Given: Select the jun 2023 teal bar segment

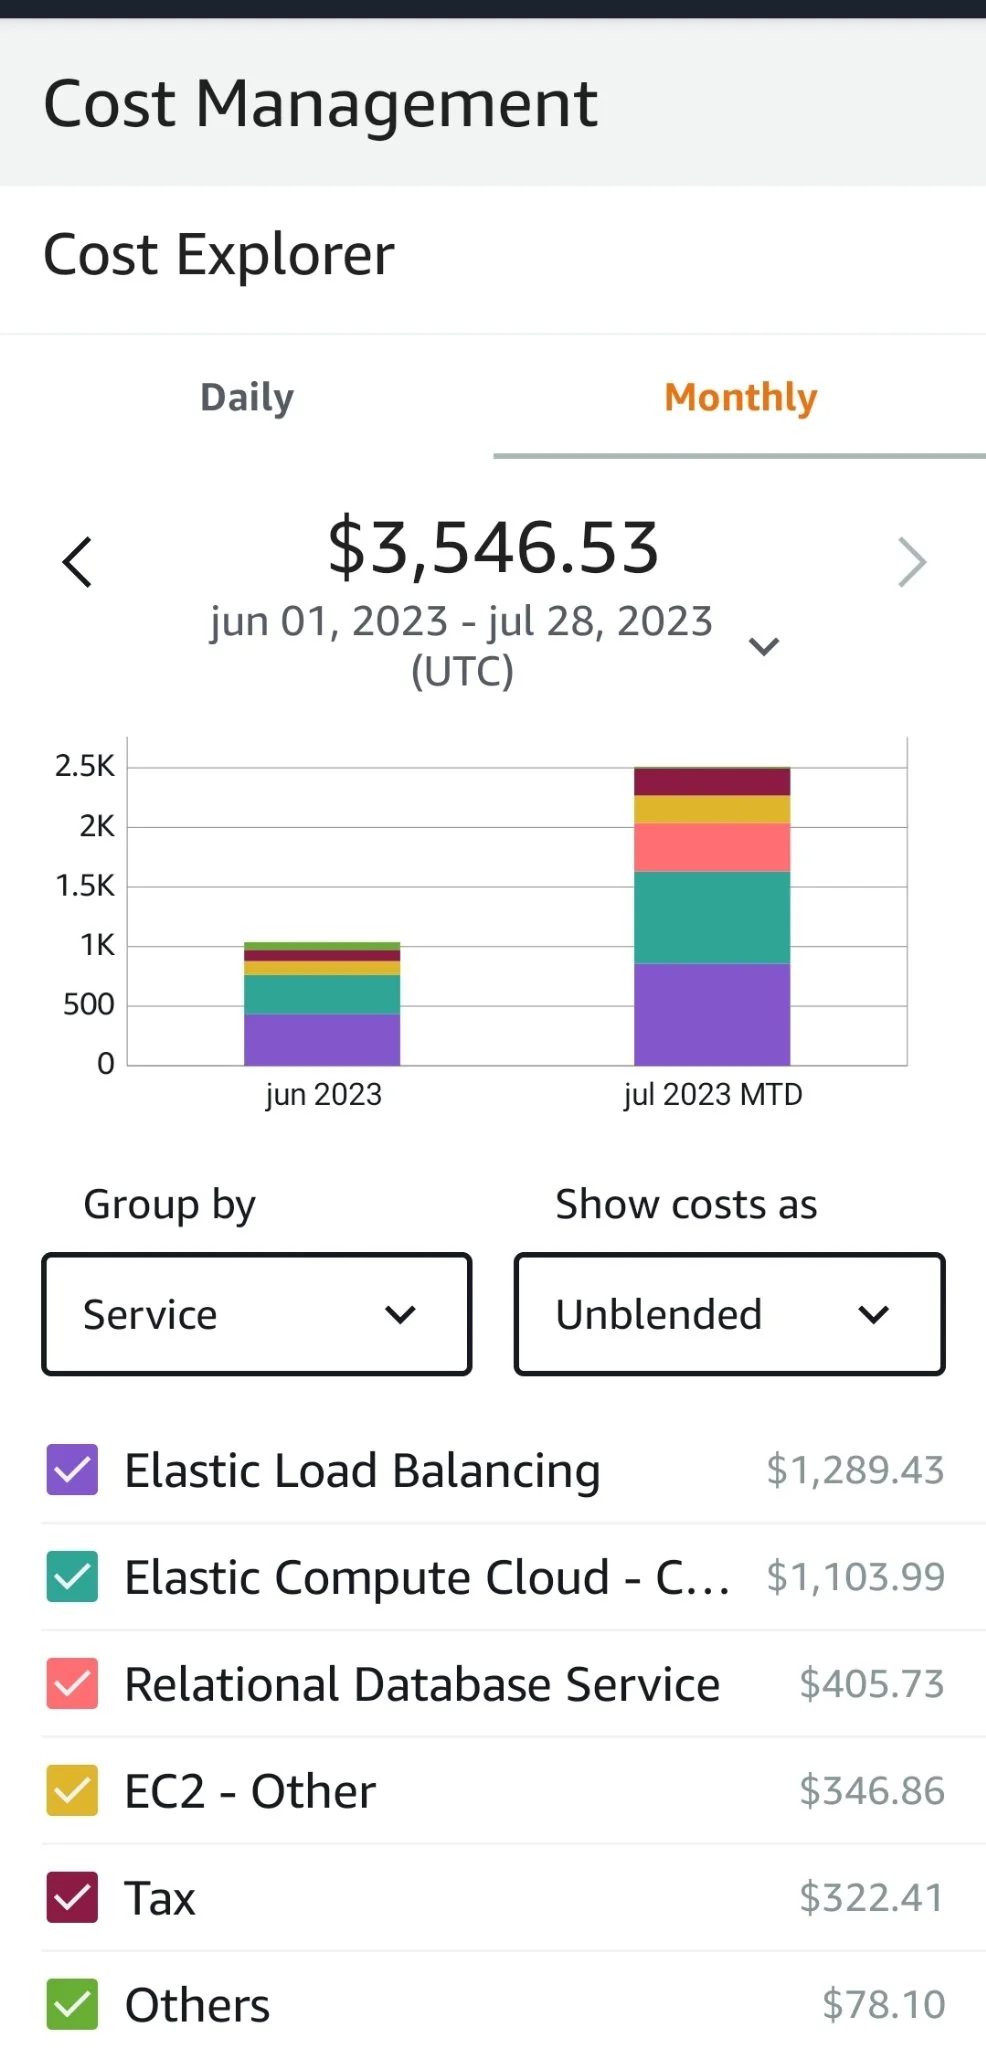Looking at the screenshot, I should click(x=322, y=994).
